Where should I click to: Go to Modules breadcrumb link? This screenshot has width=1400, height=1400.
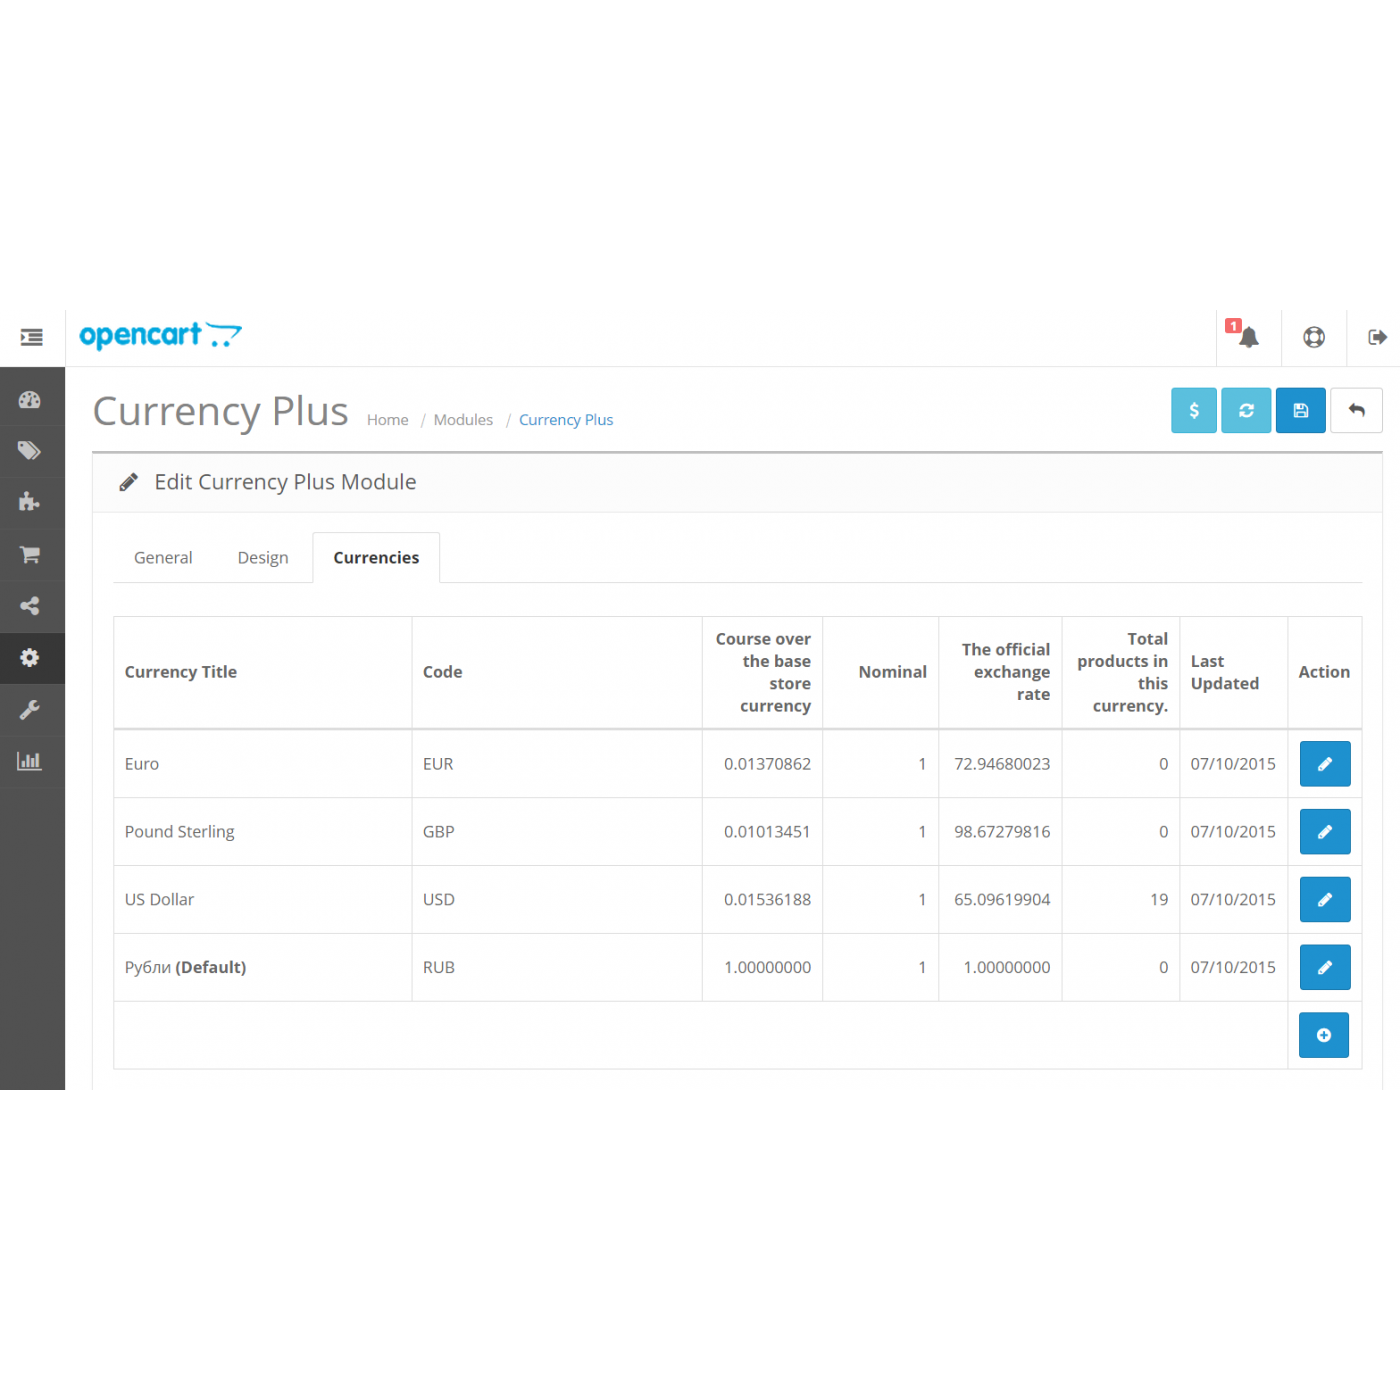click(463, 420)
